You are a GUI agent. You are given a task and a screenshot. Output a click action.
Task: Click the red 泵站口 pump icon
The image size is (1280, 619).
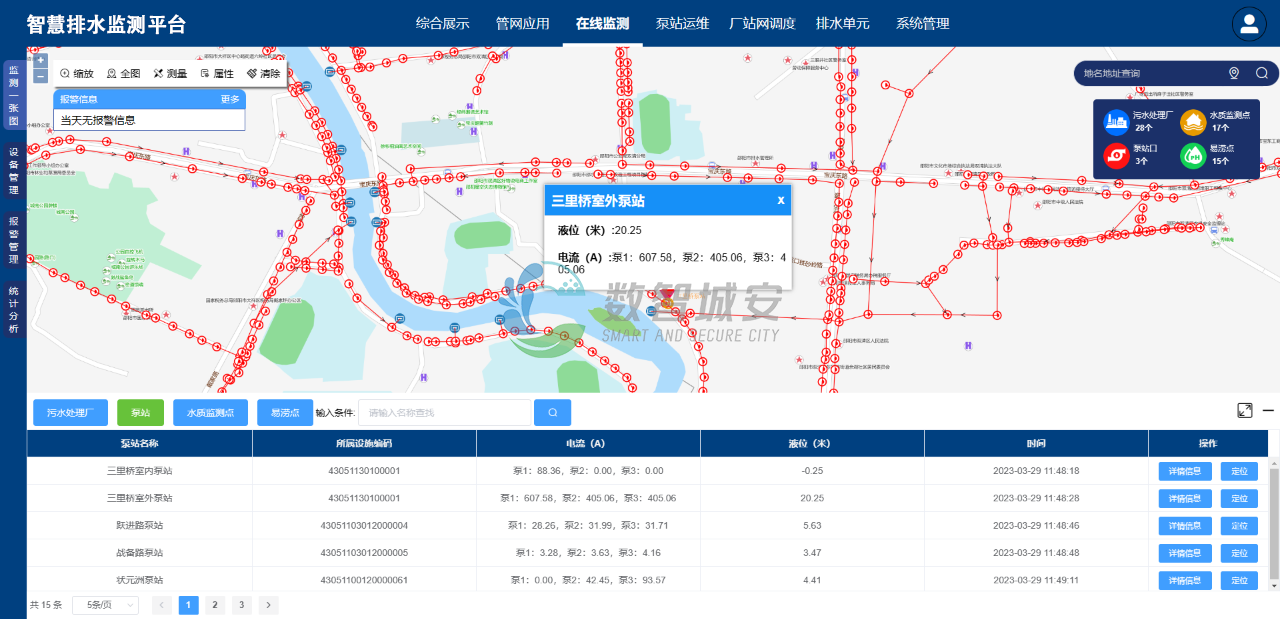click(1115, 155)
